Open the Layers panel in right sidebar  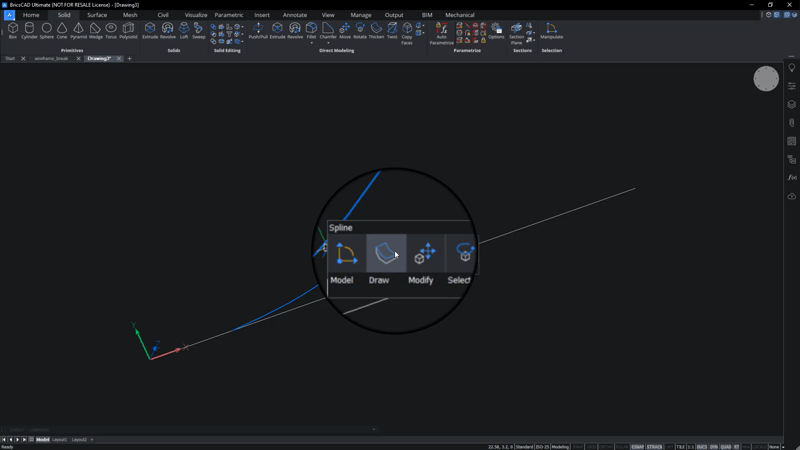tap(791, 104)
